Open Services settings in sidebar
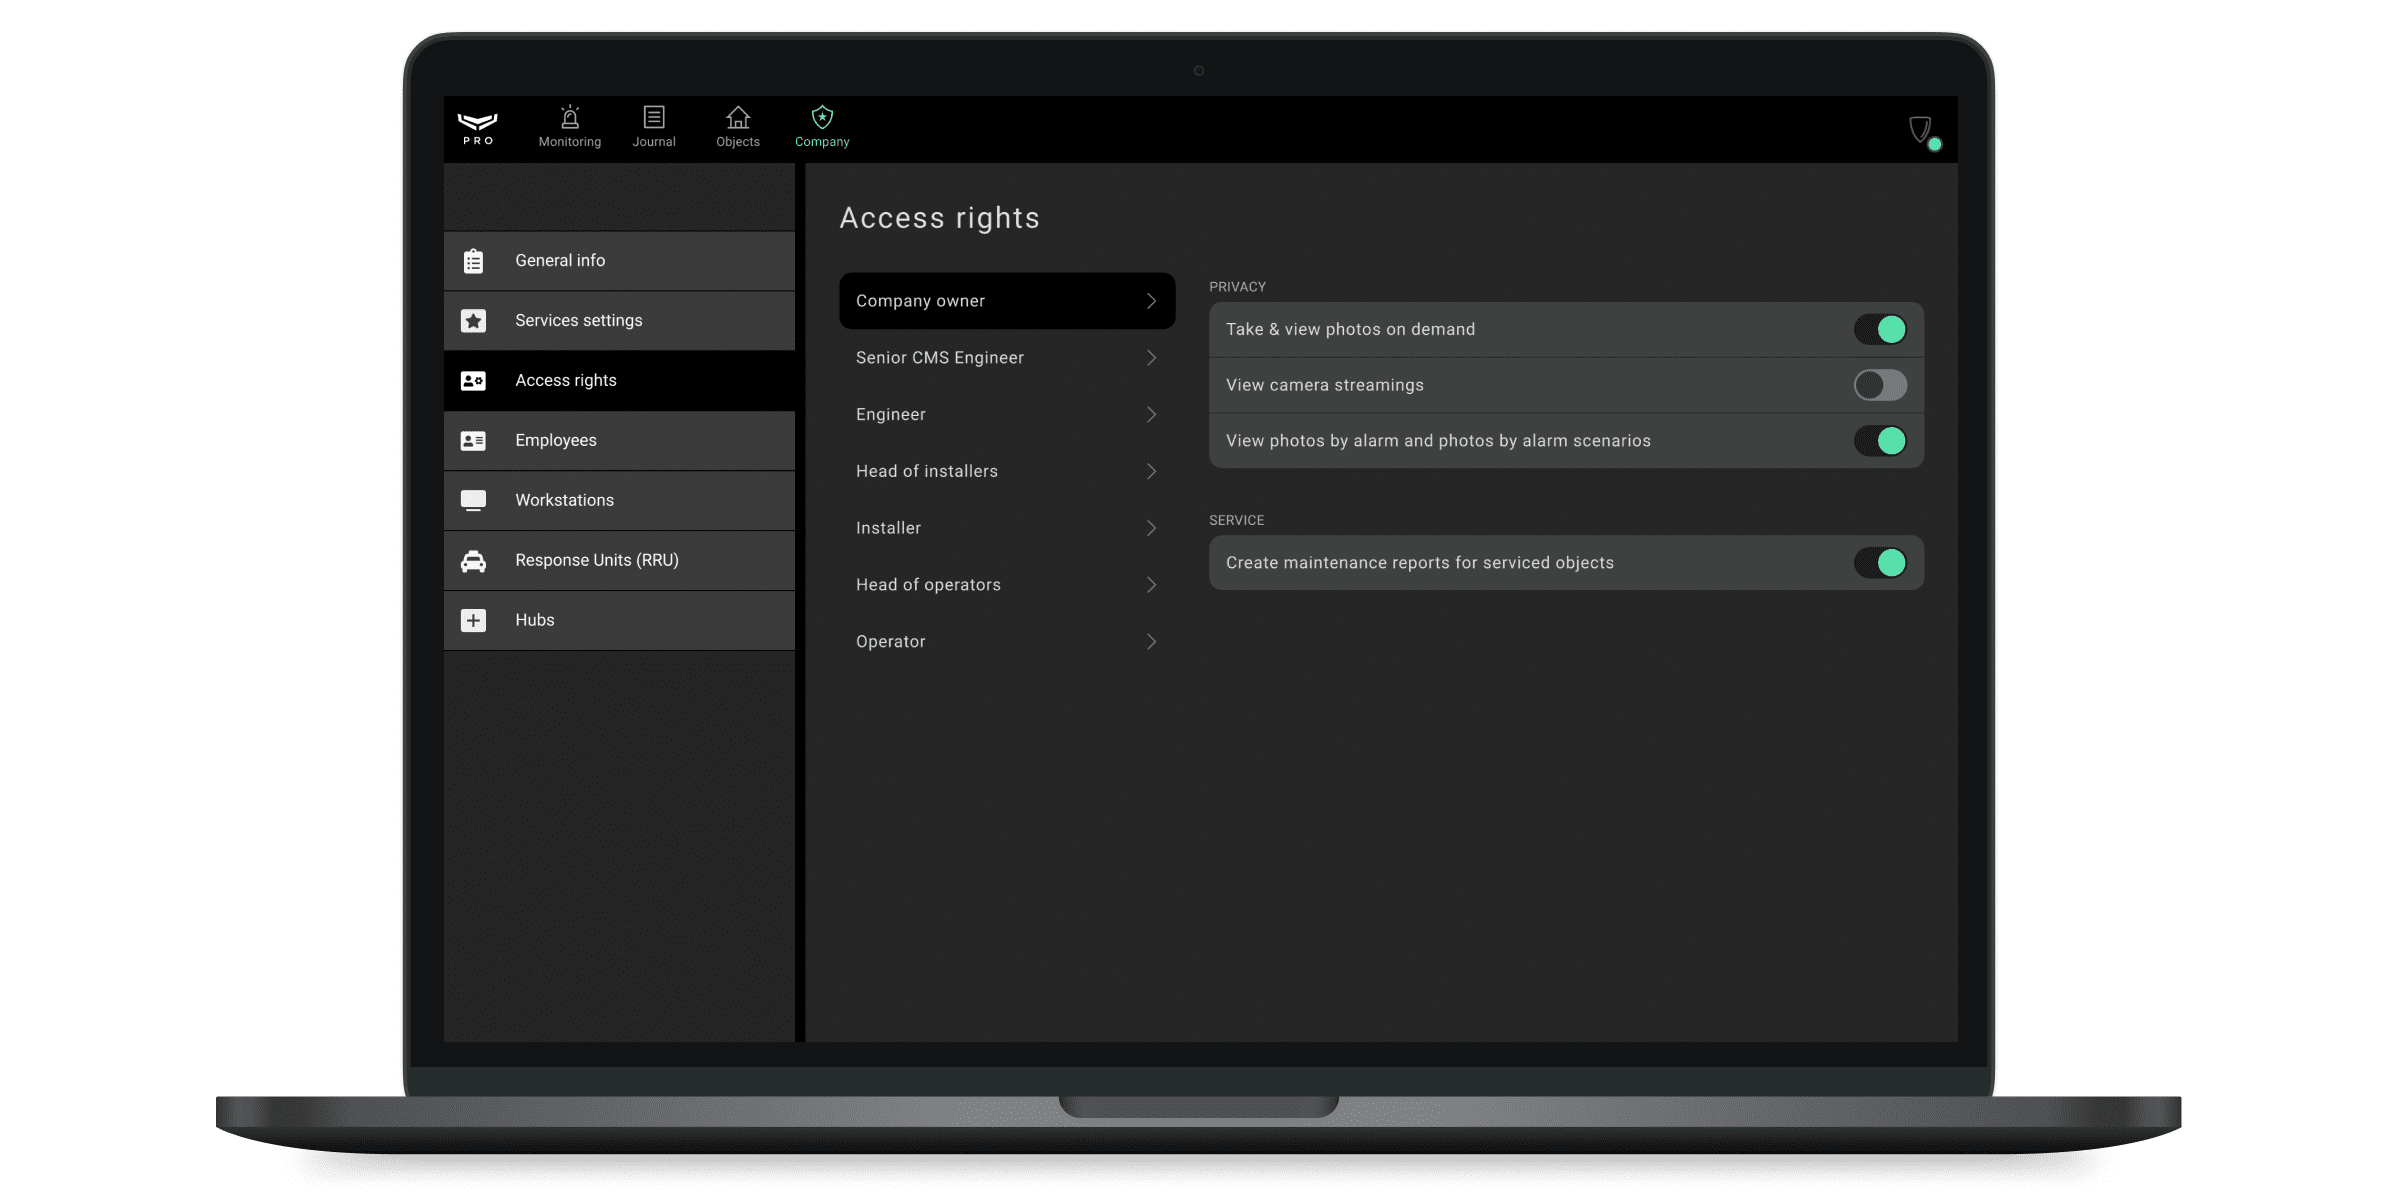2400x1200 pixels. click(618, 320)
